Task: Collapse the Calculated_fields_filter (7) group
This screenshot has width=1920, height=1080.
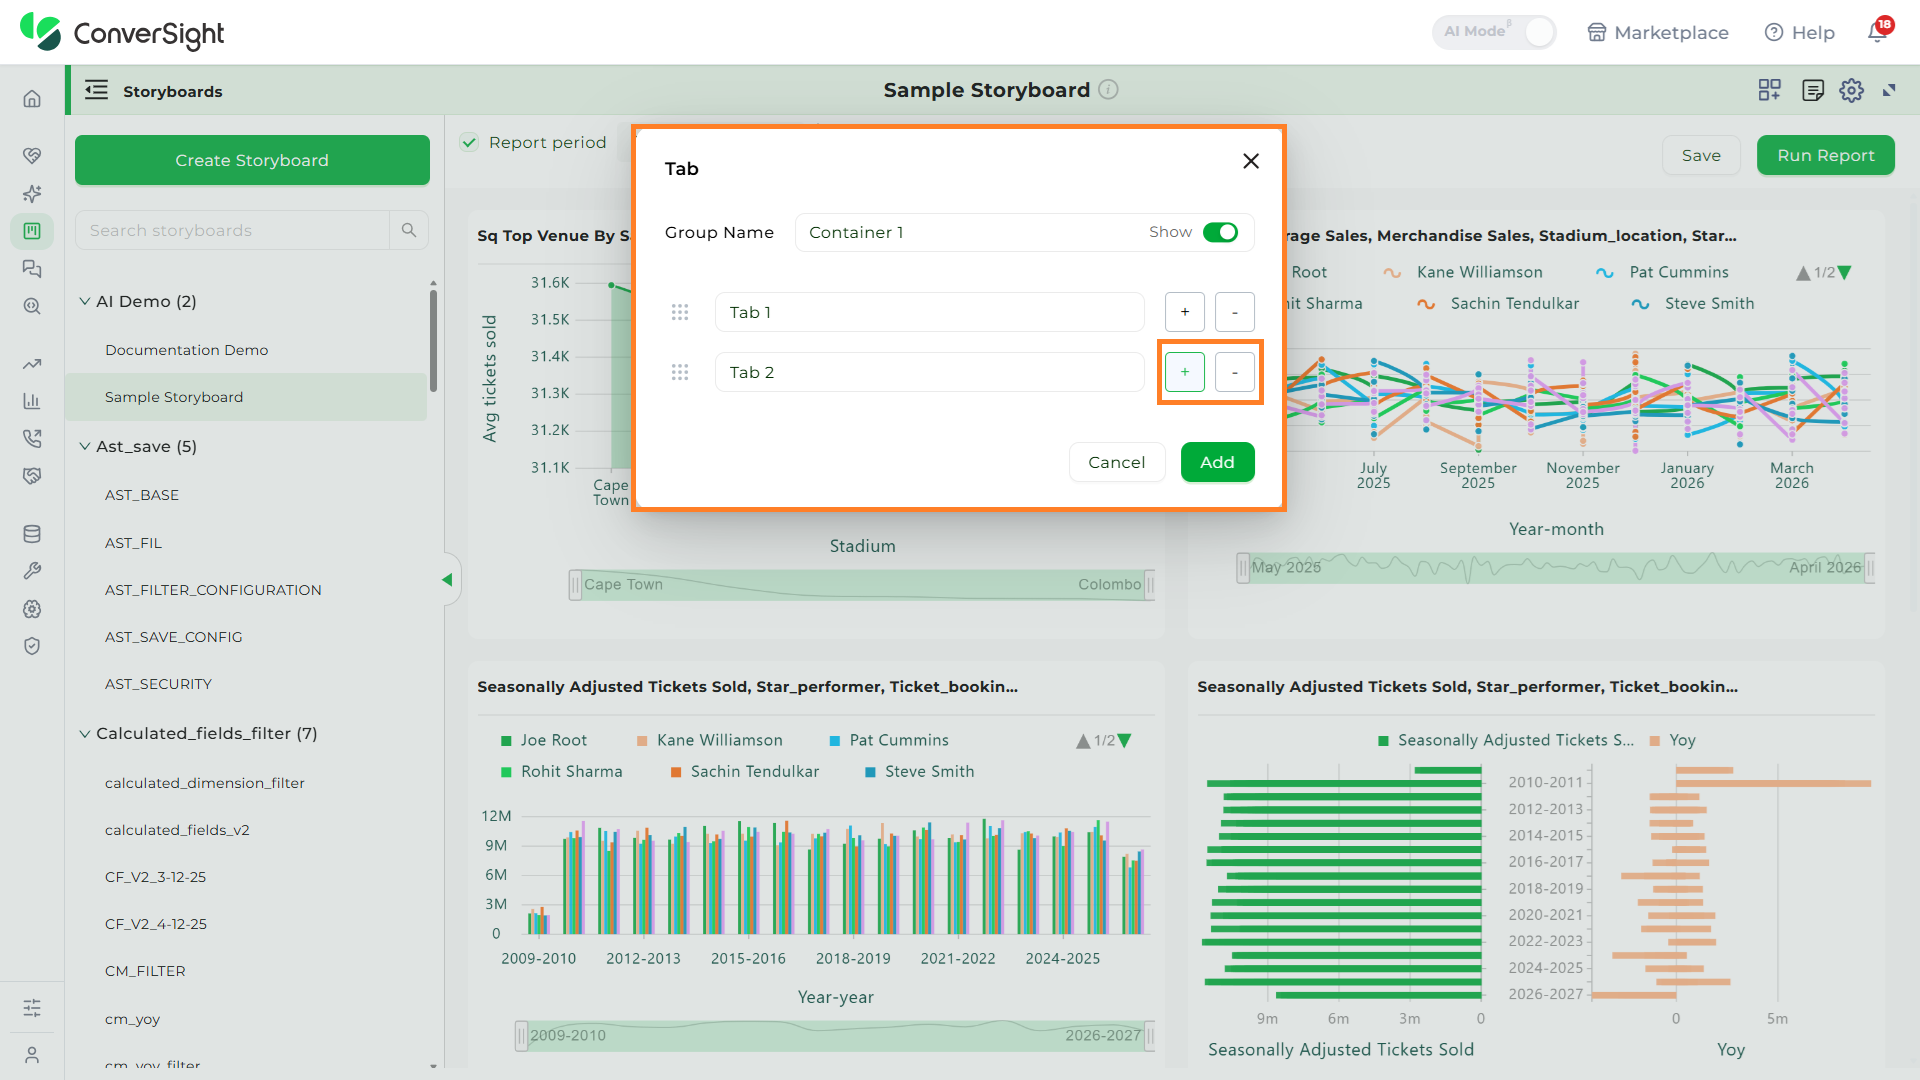Action: pos(85,733)
